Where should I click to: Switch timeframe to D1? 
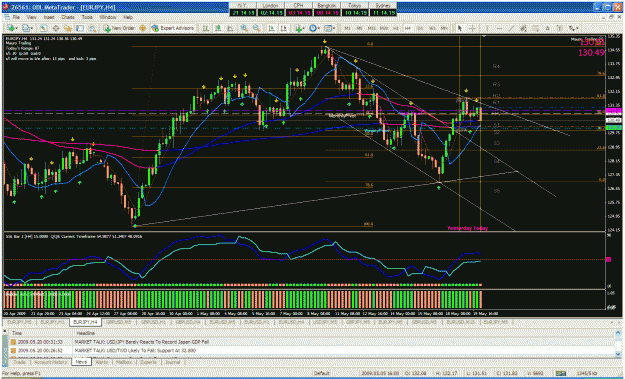pos(420,28)
